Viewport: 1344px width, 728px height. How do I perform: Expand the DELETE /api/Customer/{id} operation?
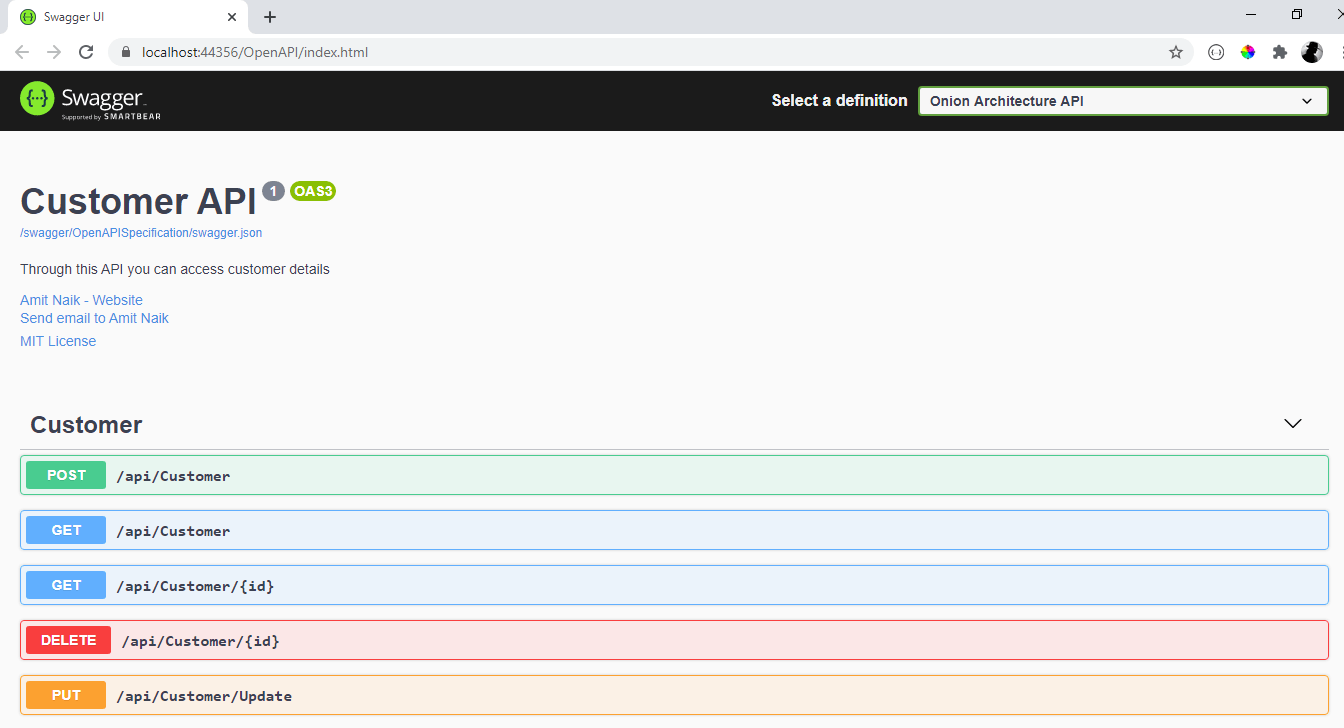[672, 640]
